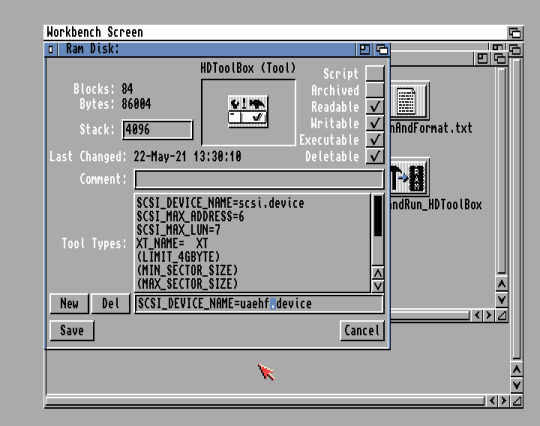Click the outer window depth gadget below the screen gadget

(x=515, y=49)
